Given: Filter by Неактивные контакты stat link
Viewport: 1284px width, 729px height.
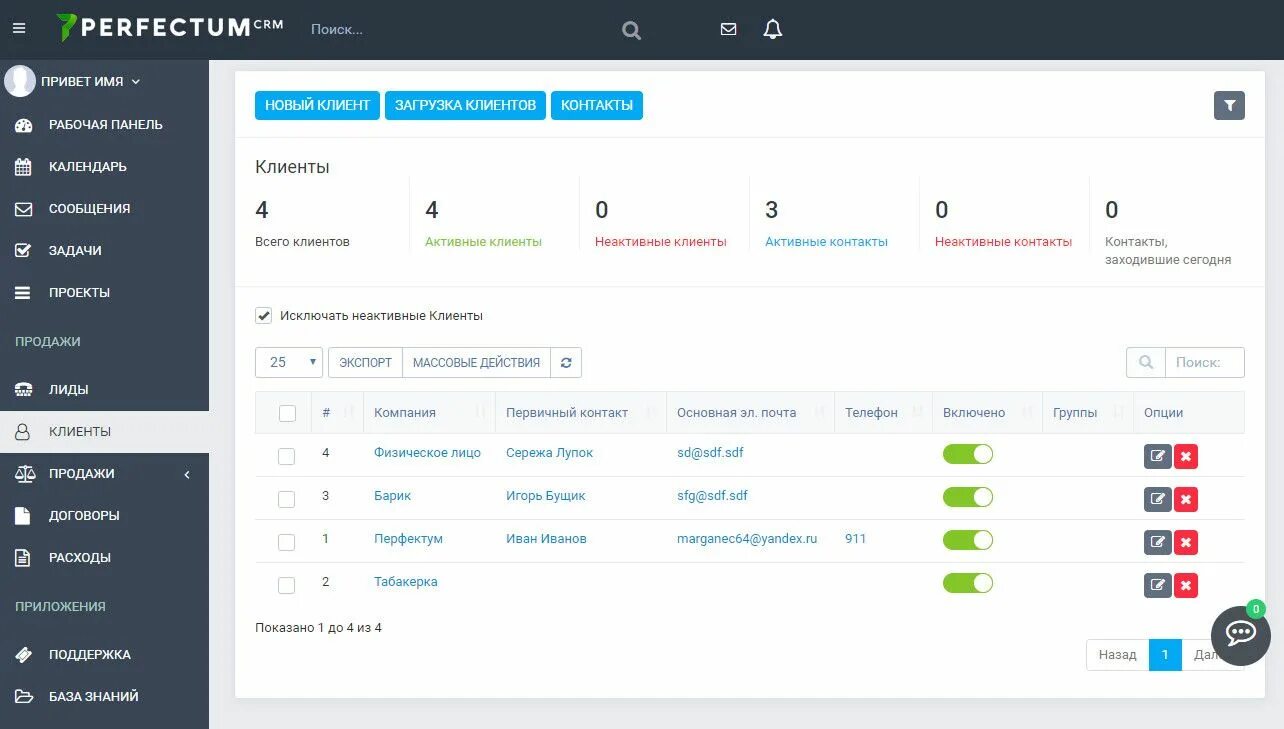Looking at the screenshot, I should point(1003,242).
